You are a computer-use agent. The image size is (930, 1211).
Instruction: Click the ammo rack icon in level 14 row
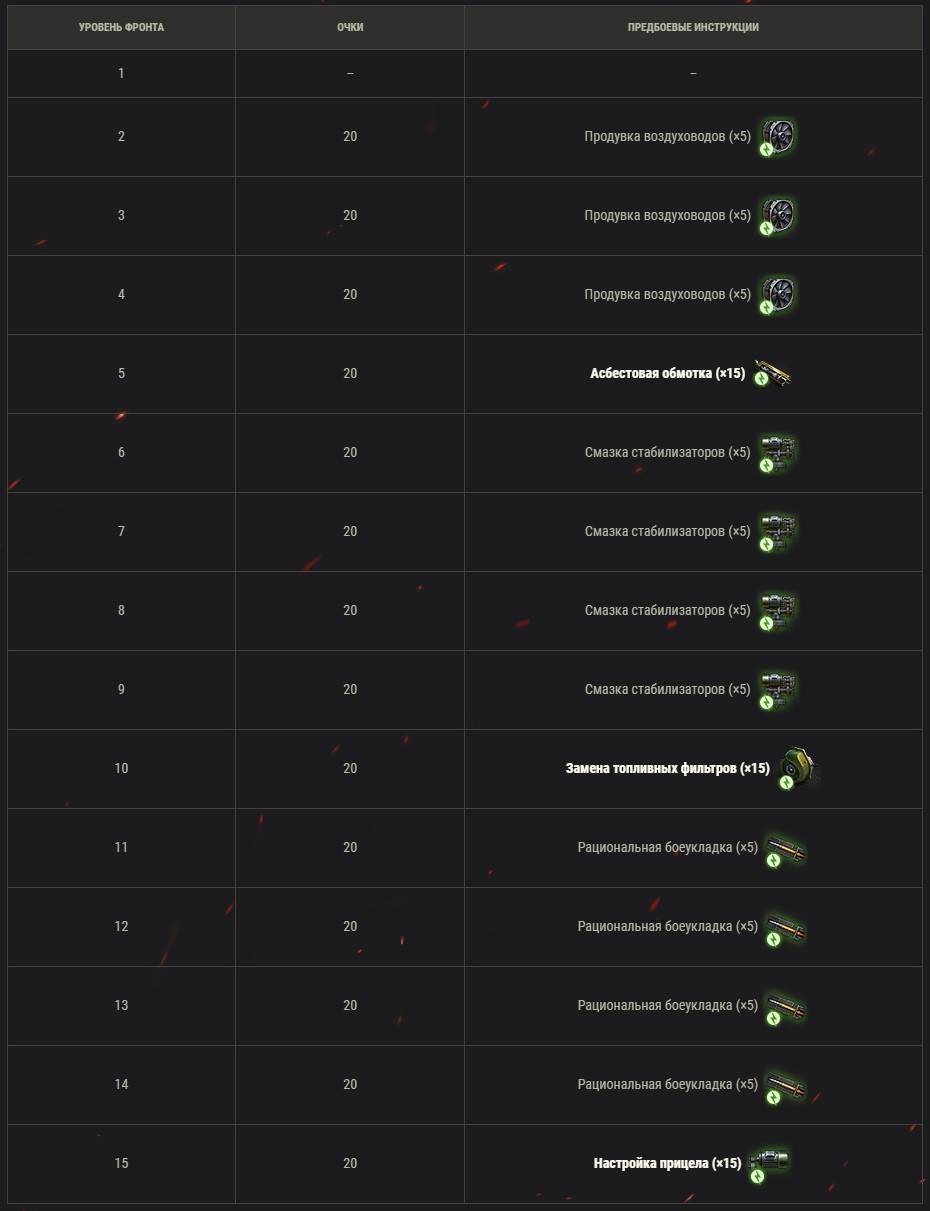[x=786, y=1085]
